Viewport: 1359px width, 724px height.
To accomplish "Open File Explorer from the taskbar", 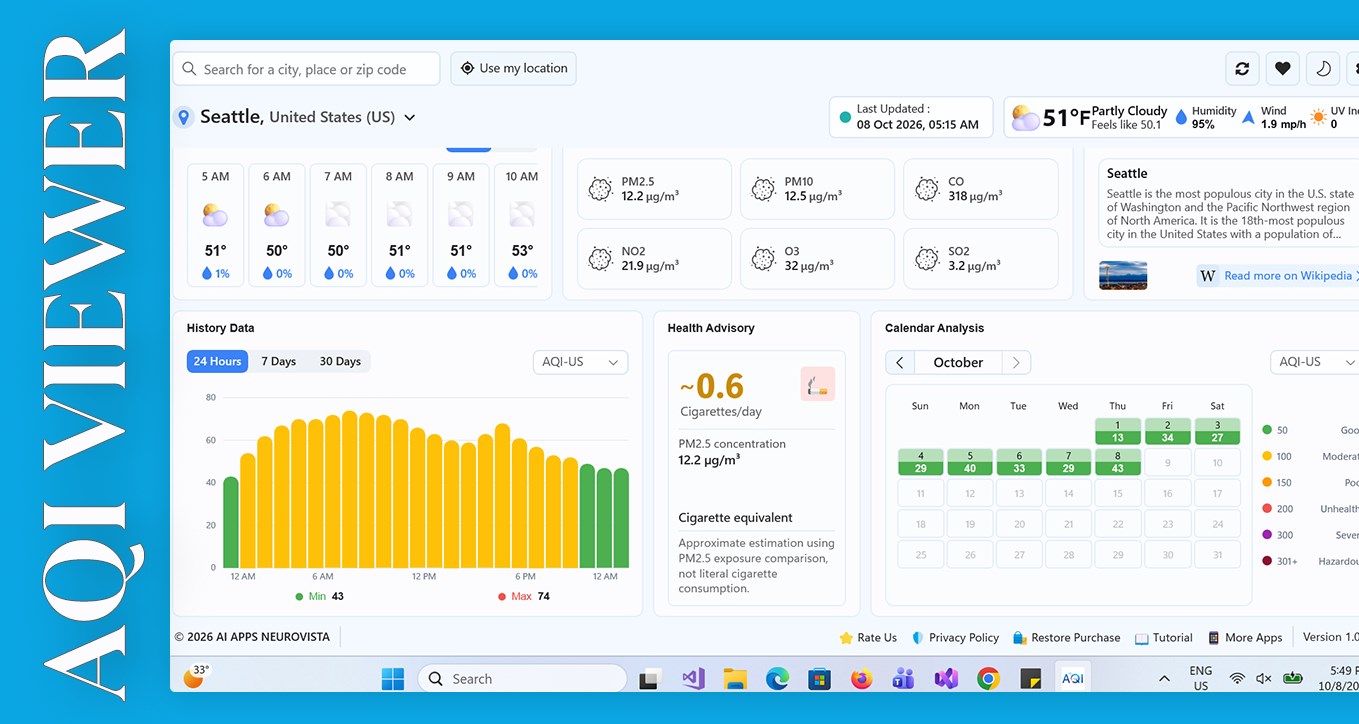I will 735,679.
